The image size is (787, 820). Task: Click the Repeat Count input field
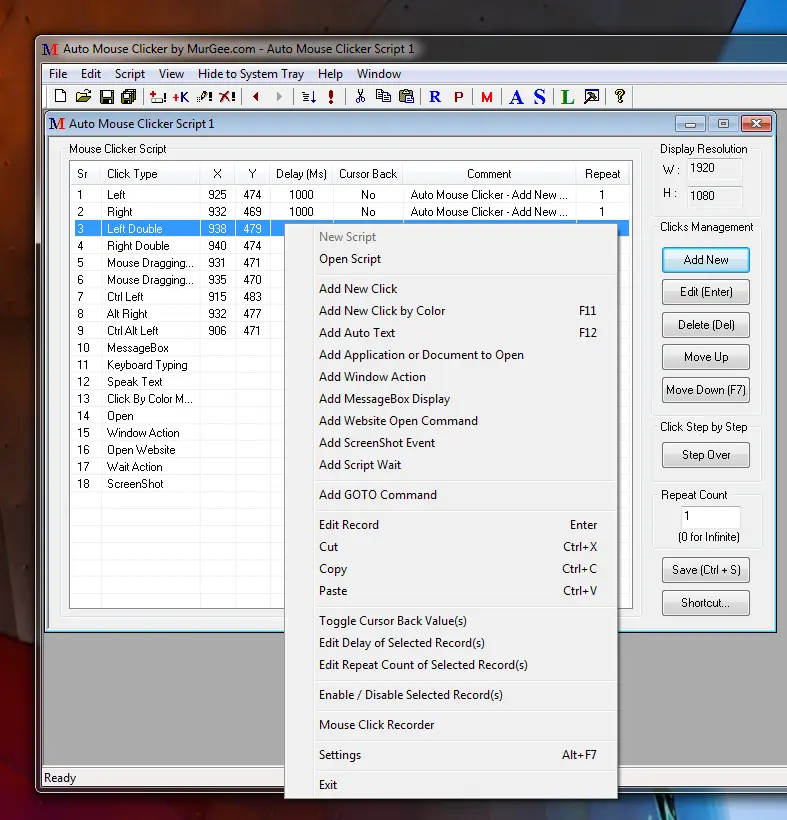coord(710,517)
